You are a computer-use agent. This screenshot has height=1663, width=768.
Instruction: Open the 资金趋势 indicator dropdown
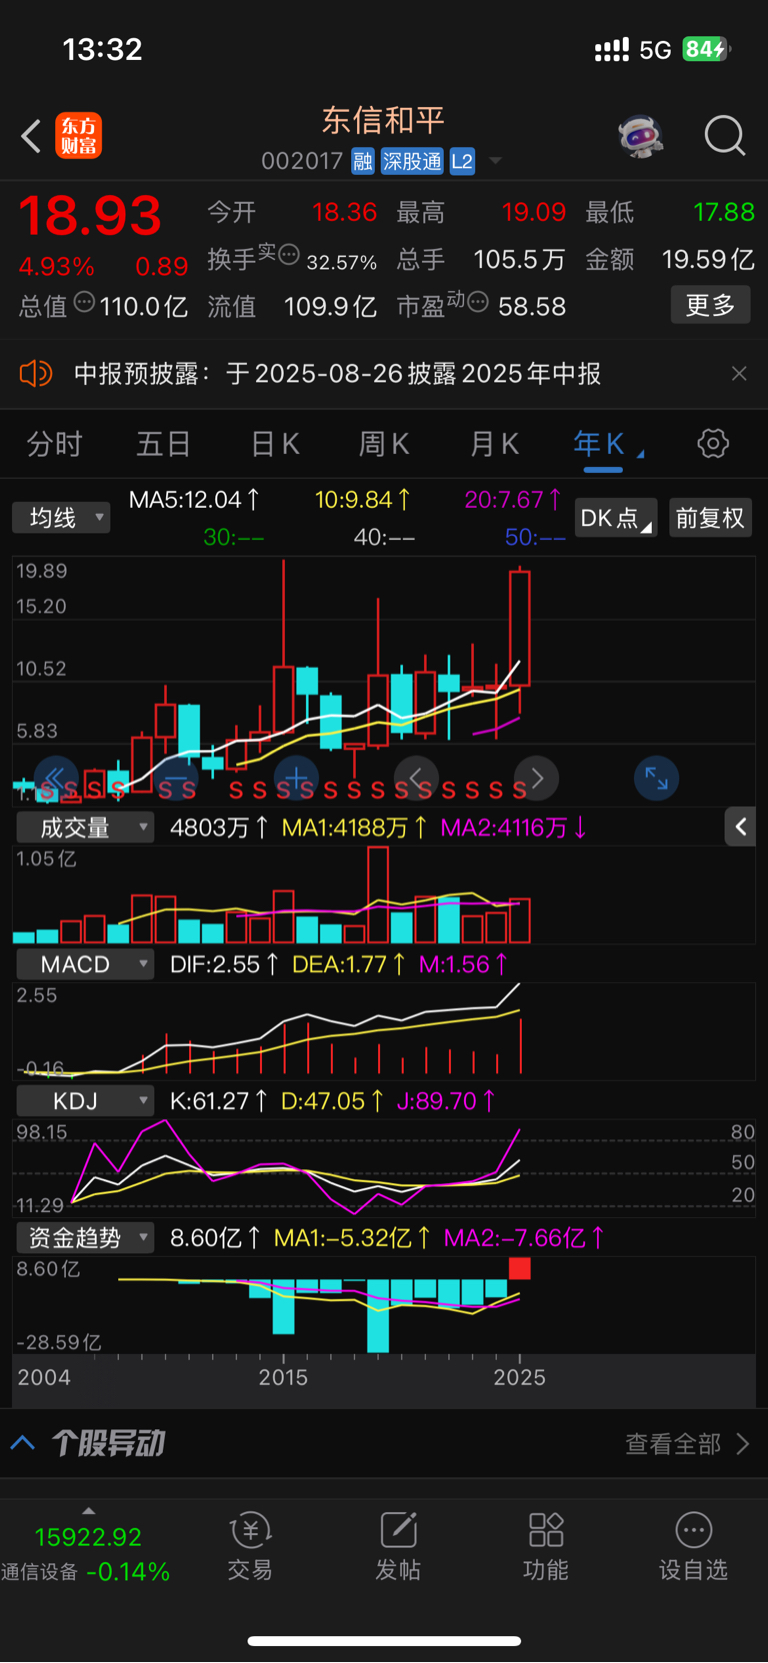point(85,1238)
